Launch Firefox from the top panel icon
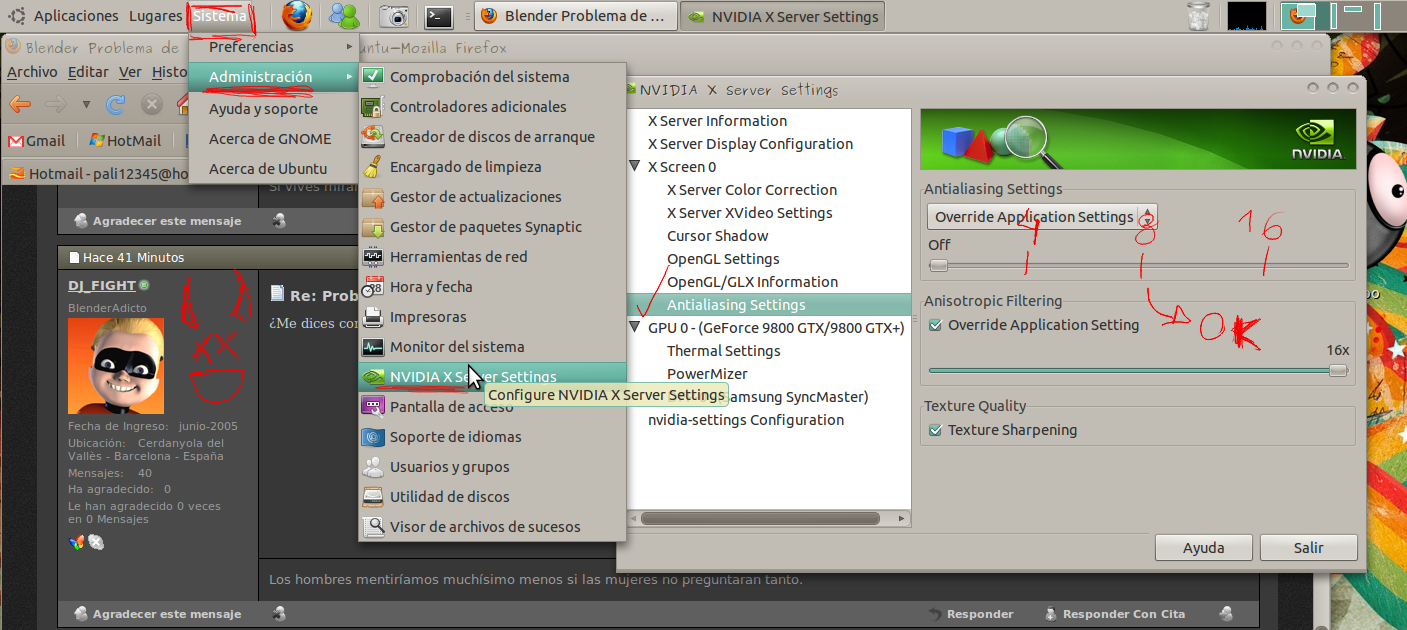The image size is (1407, 630). pos(296,16)
